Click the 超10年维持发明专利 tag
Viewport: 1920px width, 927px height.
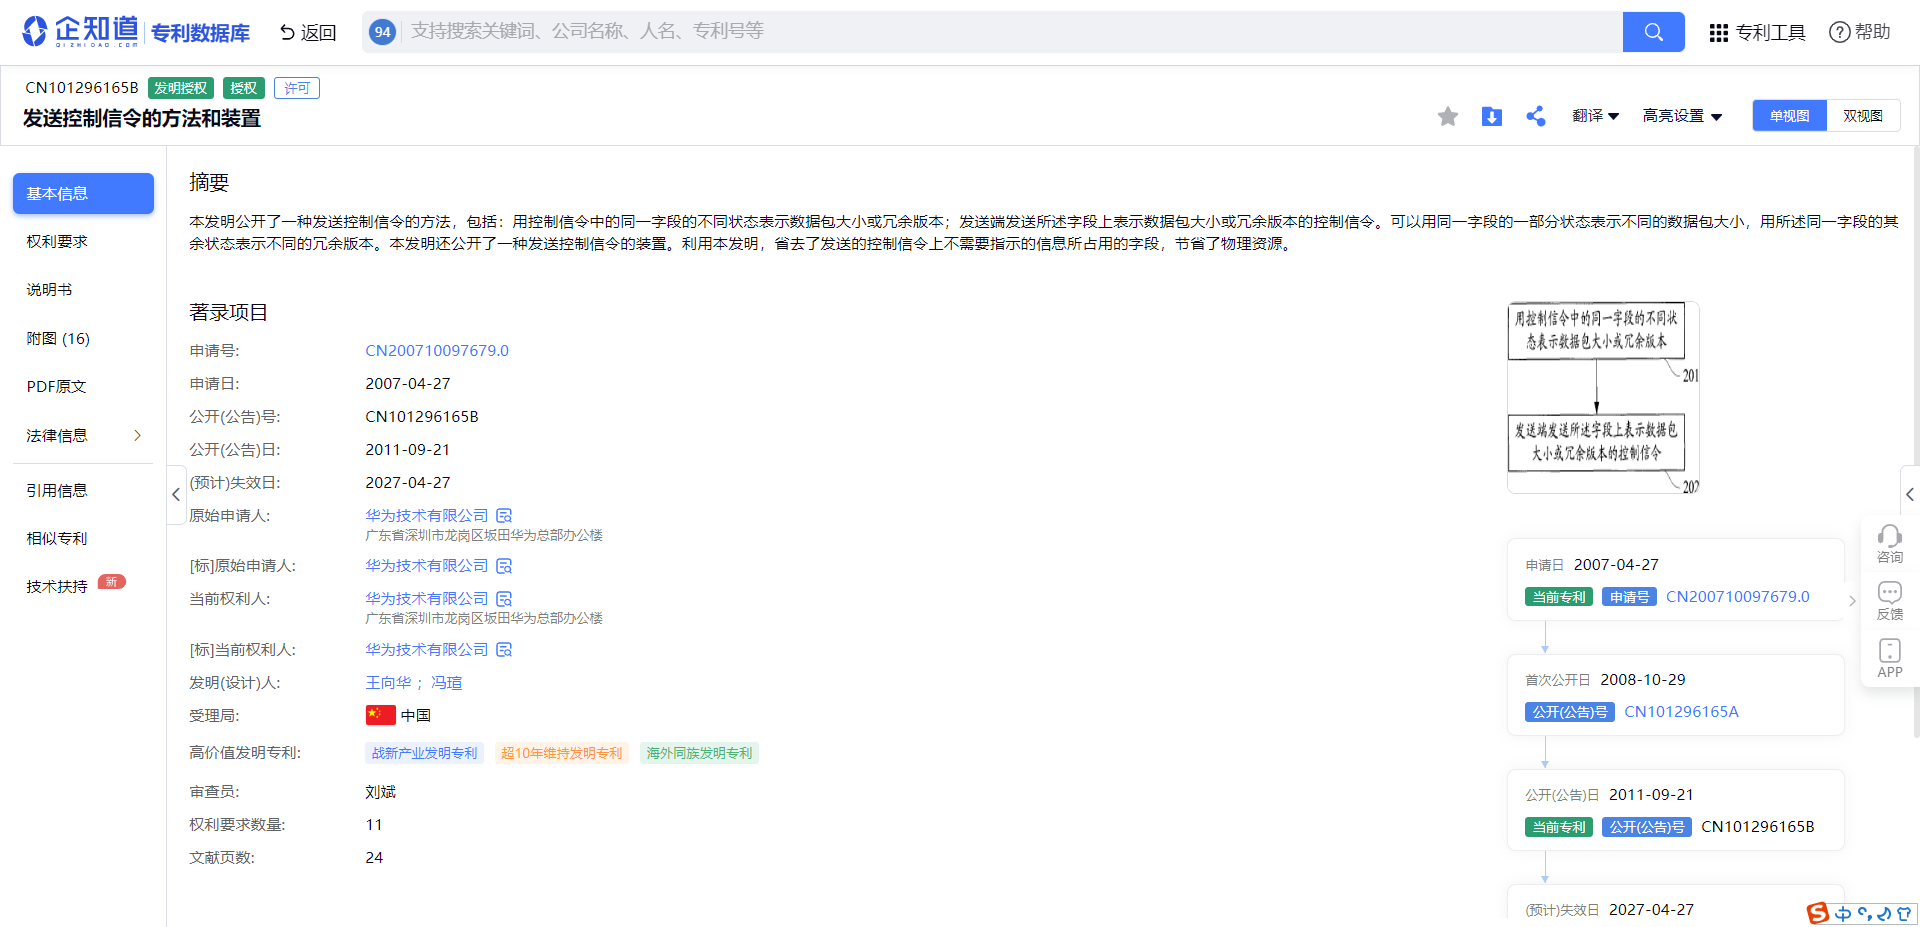[561, 753]
